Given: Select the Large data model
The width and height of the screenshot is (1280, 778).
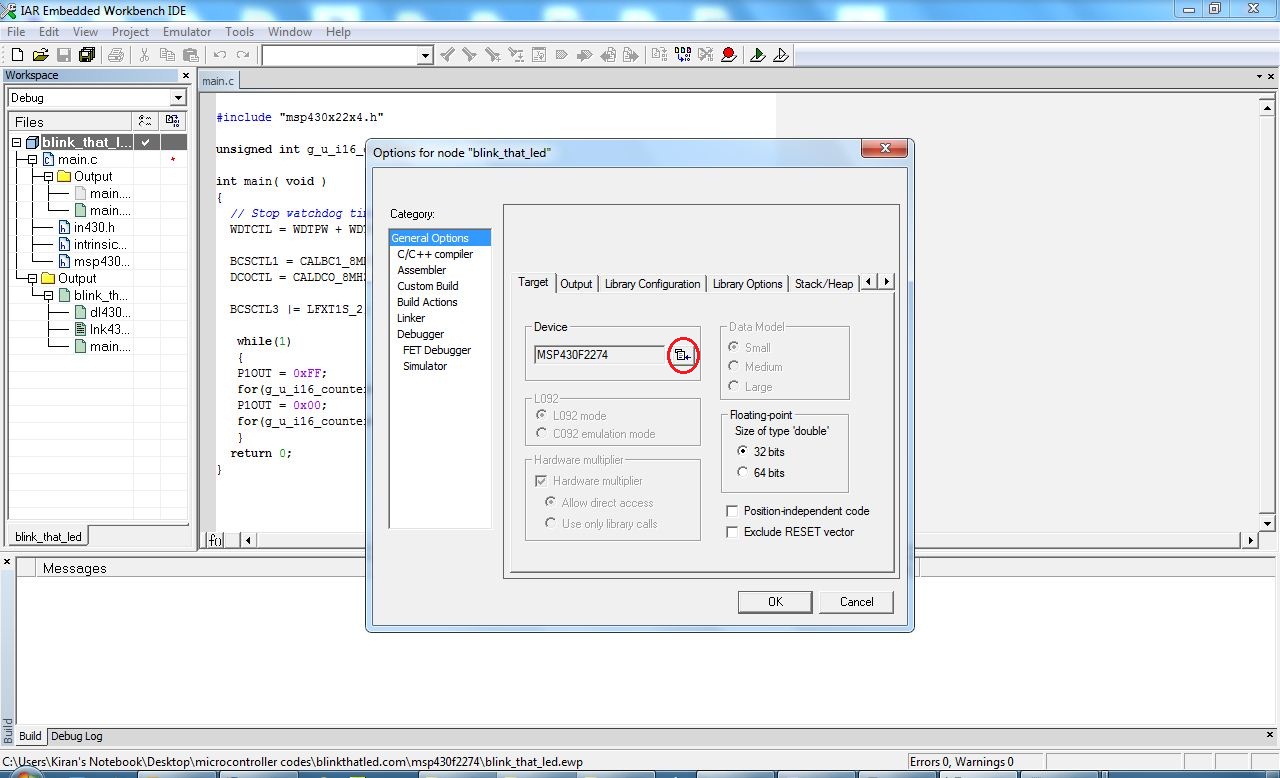Looking at the screenshot, I should pyautogui.click(x=734, y=386).
